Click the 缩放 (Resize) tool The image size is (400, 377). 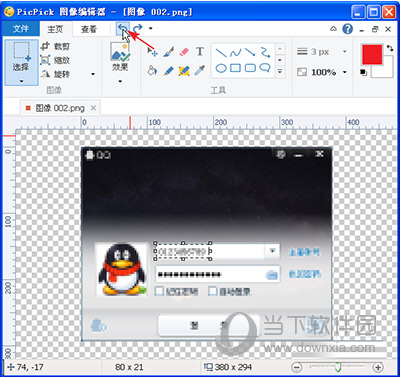[x=55, y=60]
